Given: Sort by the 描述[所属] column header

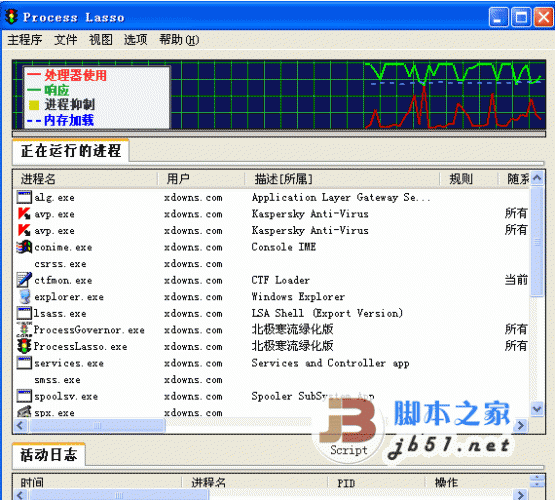Looking at the screenshot, I should pyautogui.click(x=342, y=179).
